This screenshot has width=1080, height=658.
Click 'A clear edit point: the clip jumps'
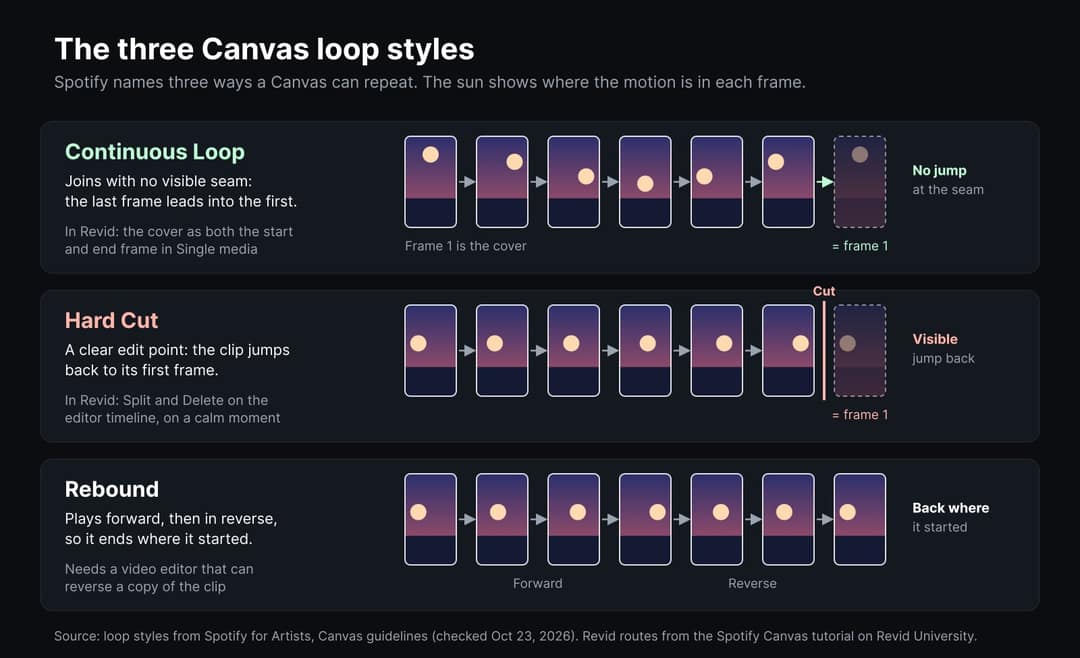177,350
